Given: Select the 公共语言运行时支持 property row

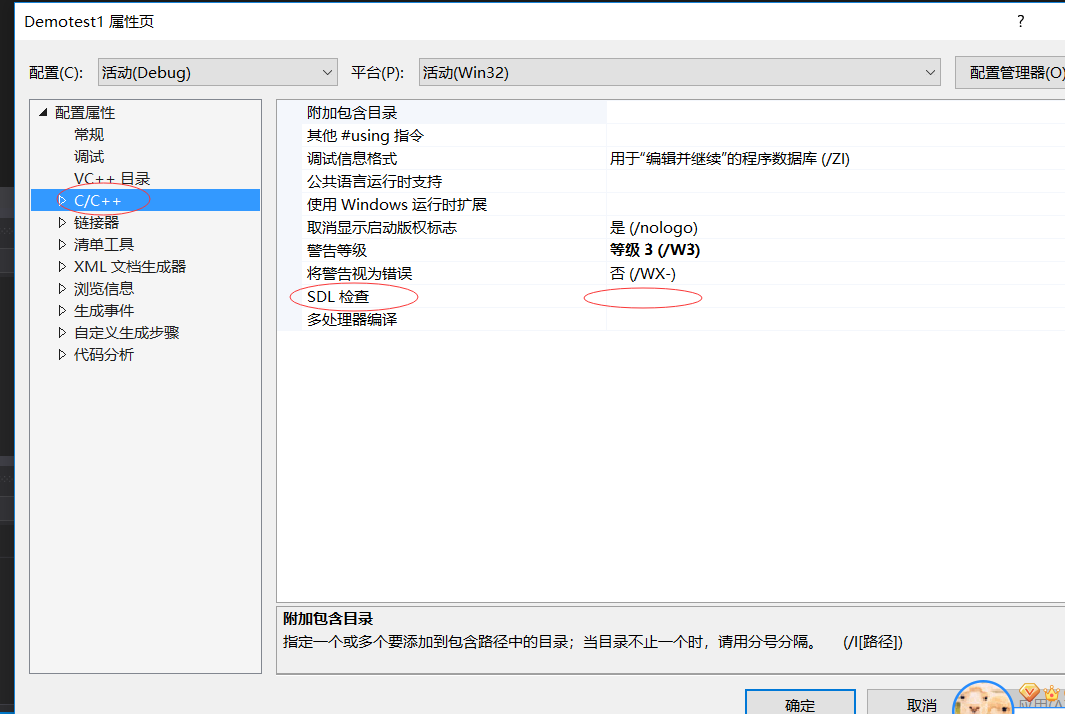Looking at the screenshot, I should pyautogui.click(x=454, y=181).
